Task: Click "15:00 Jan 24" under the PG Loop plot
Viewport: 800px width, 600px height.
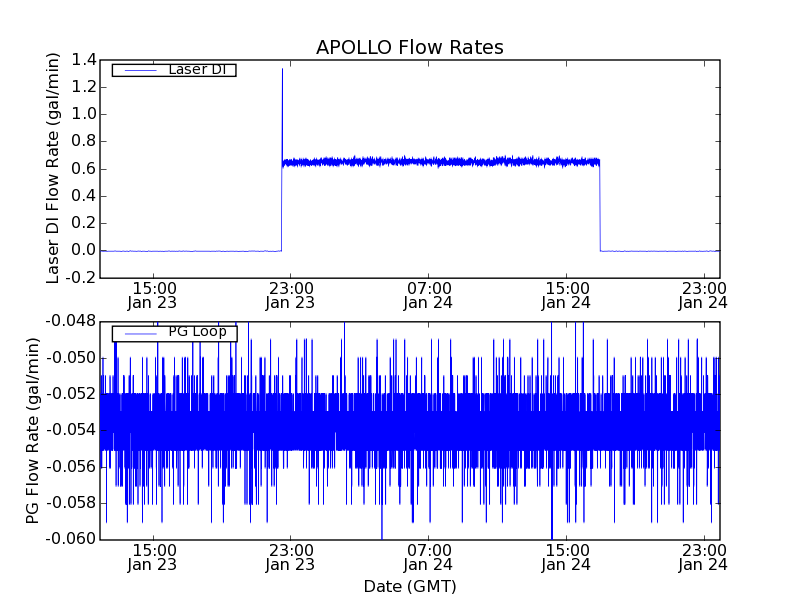Action: point(566,558)
